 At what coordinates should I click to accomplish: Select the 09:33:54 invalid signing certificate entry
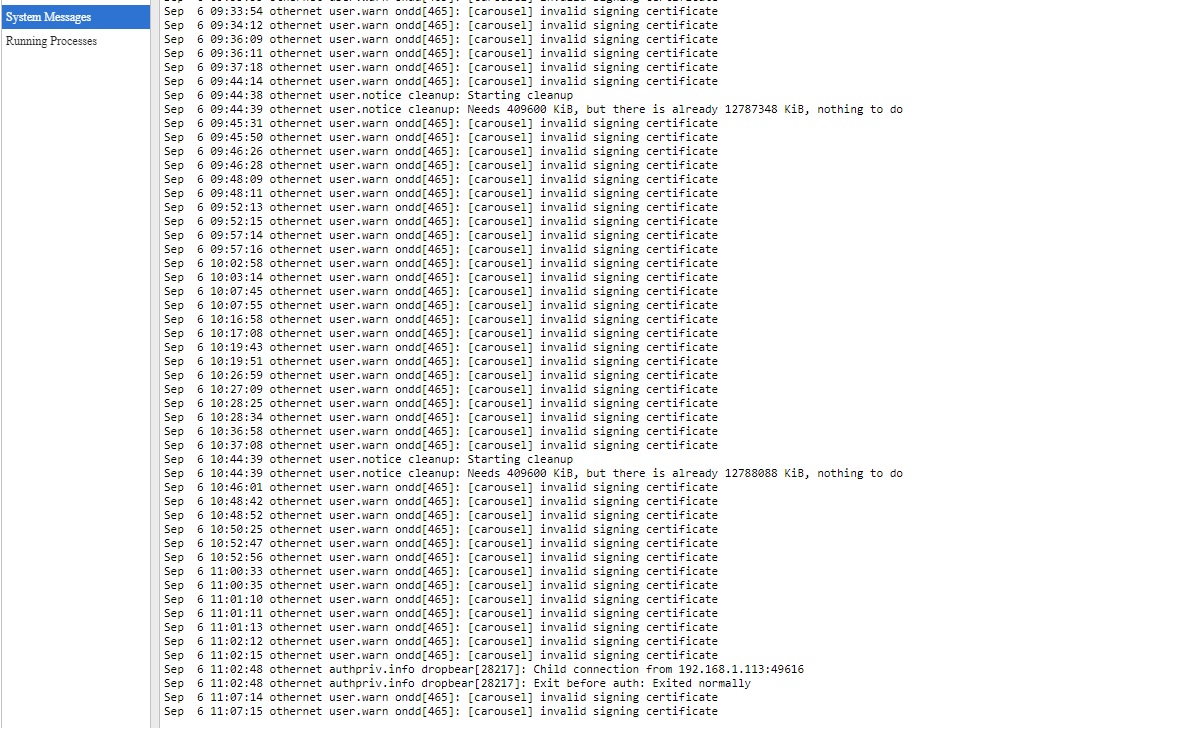click(x=441, y=11)
